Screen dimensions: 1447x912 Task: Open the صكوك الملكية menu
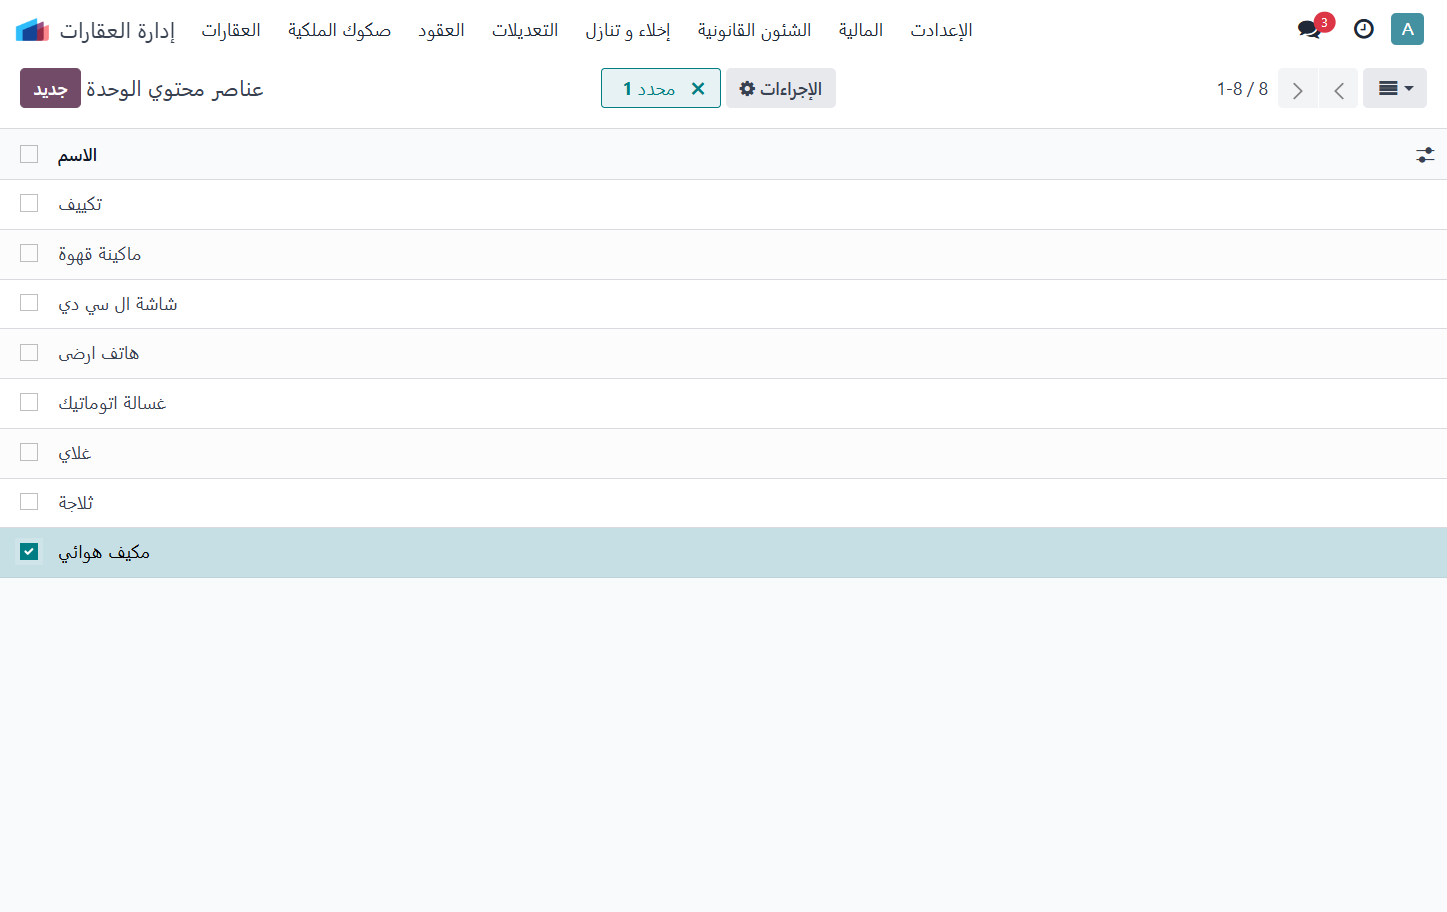click(339, 30)
